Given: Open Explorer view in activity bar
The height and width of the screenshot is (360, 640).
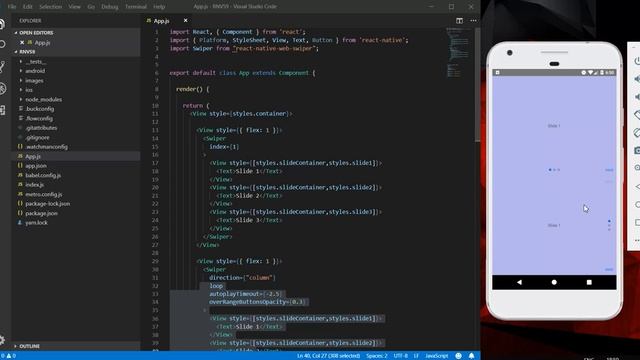Looking at the screenshot, I should 2,24.
